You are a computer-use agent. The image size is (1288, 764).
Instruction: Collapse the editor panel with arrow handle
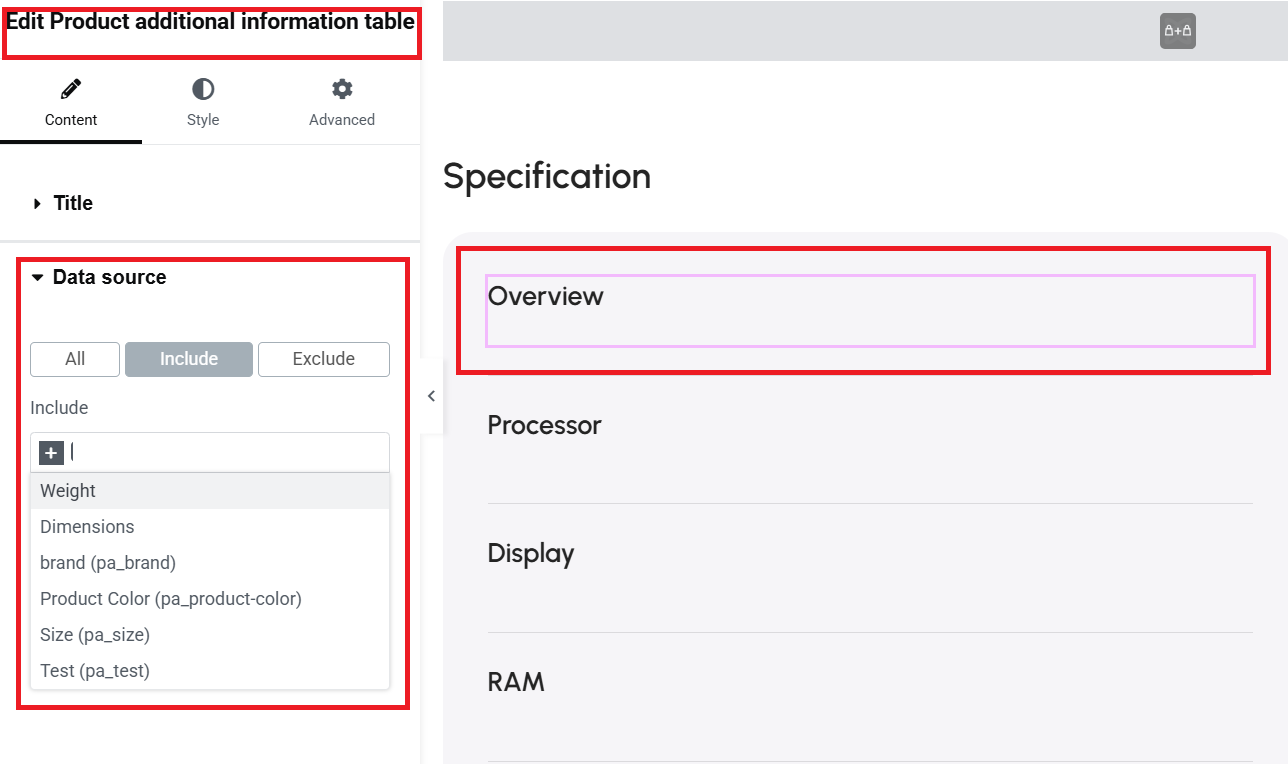pos(431,396)
